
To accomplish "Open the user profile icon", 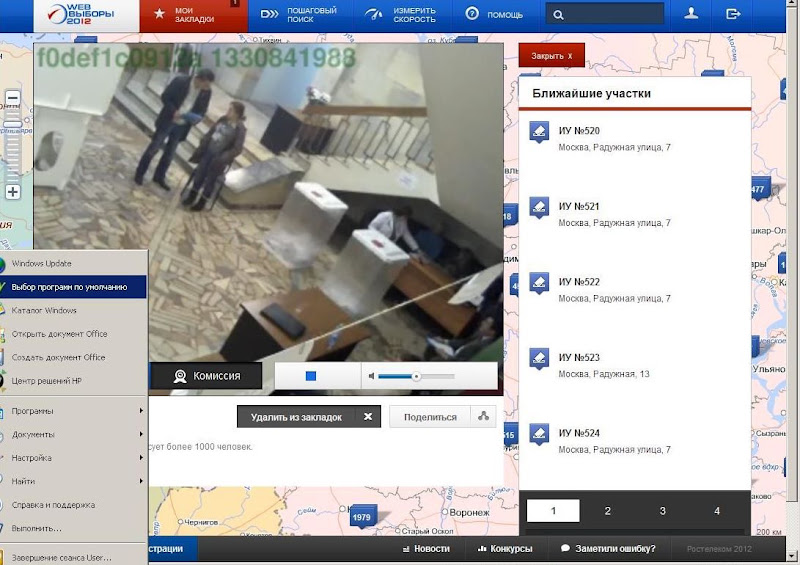I will coord(691,14).
